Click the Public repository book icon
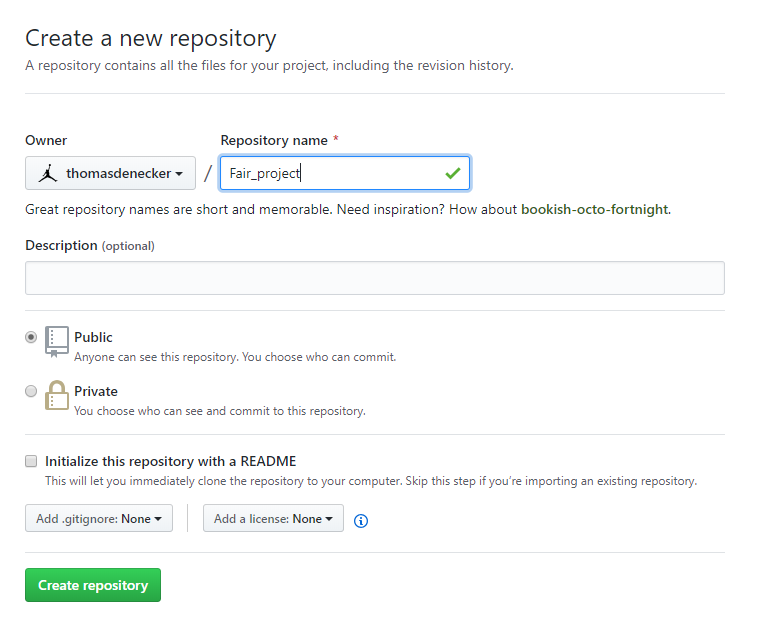This screenshot has height=630, width=772. pos(57,341)
